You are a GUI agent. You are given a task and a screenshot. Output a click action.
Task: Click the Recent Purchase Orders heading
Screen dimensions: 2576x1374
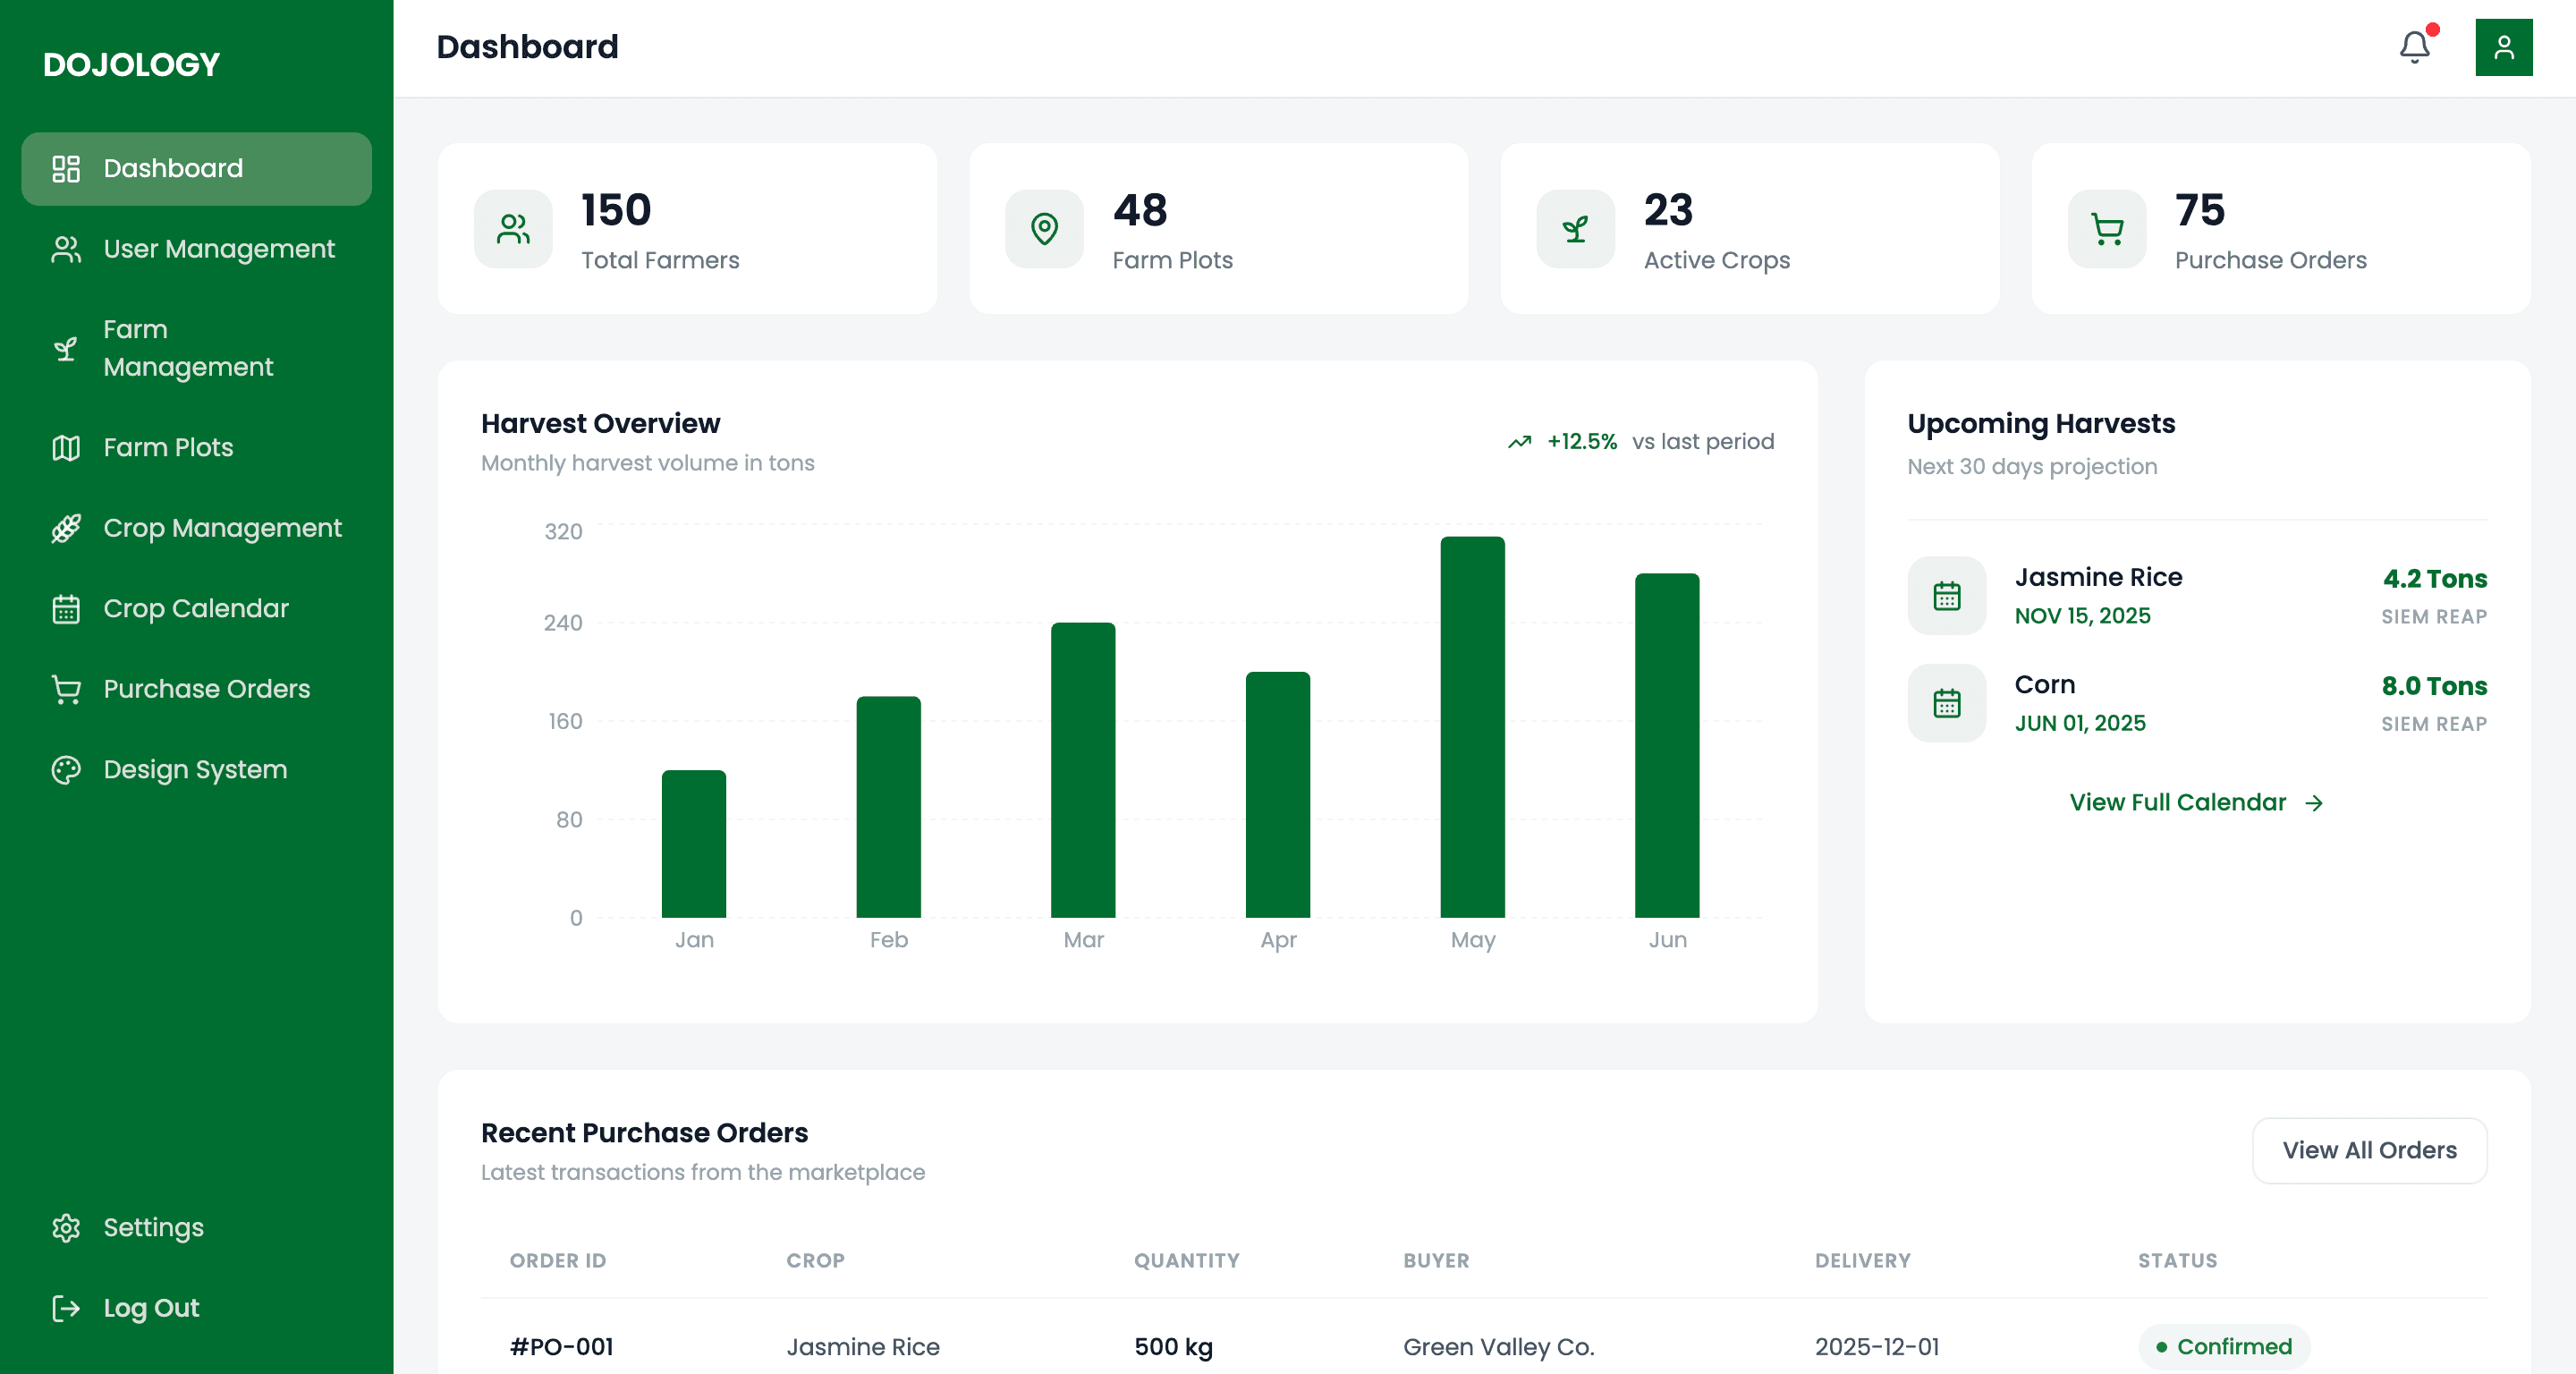[644, 1133]
